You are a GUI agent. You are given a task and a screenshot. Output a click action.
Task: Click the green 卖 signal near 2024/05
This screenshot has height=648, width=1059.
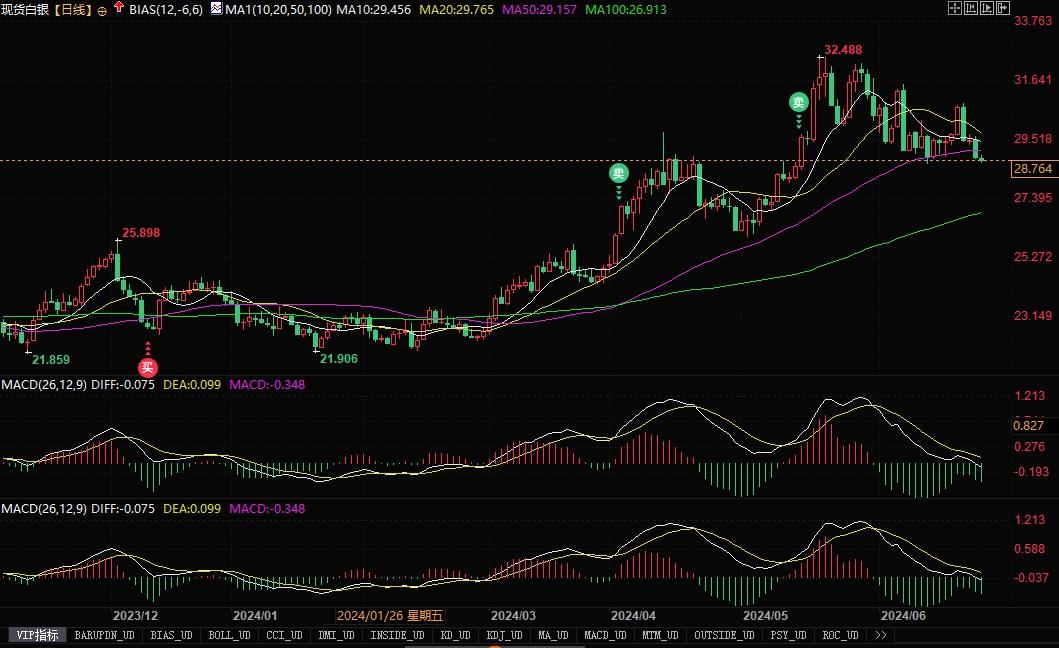798,101
